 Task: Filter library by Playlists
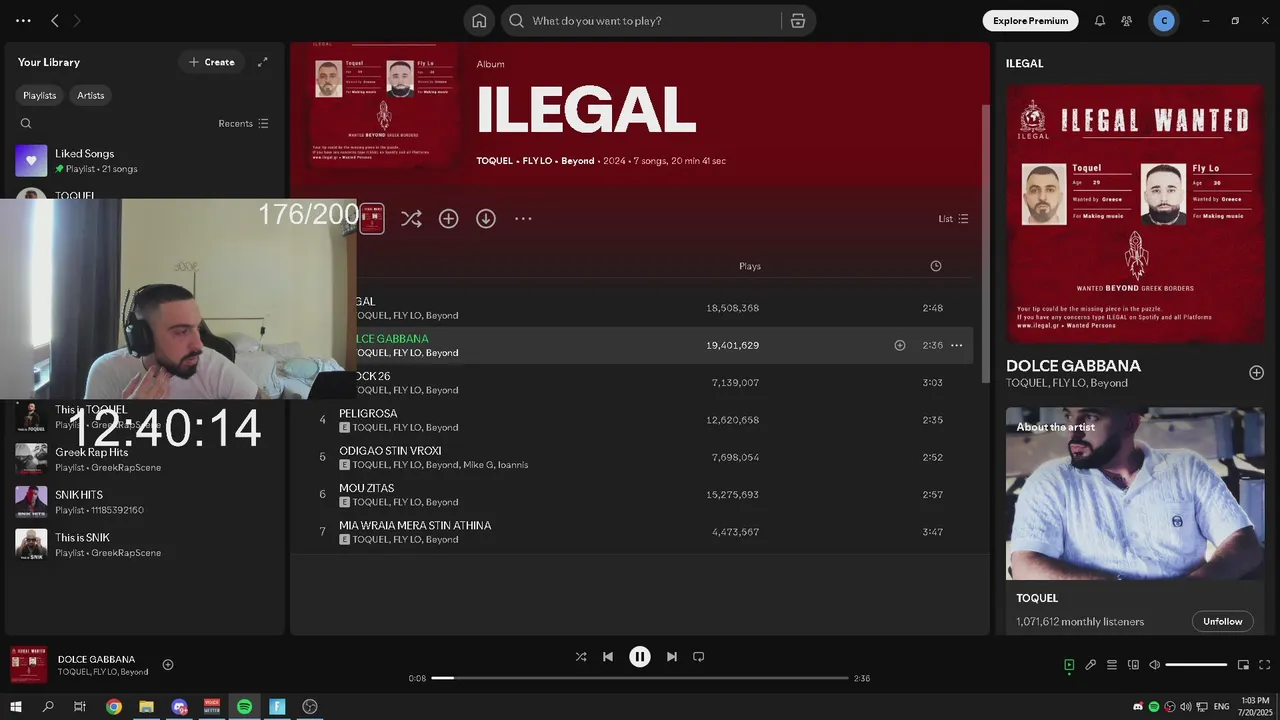[x=40, y=95]
